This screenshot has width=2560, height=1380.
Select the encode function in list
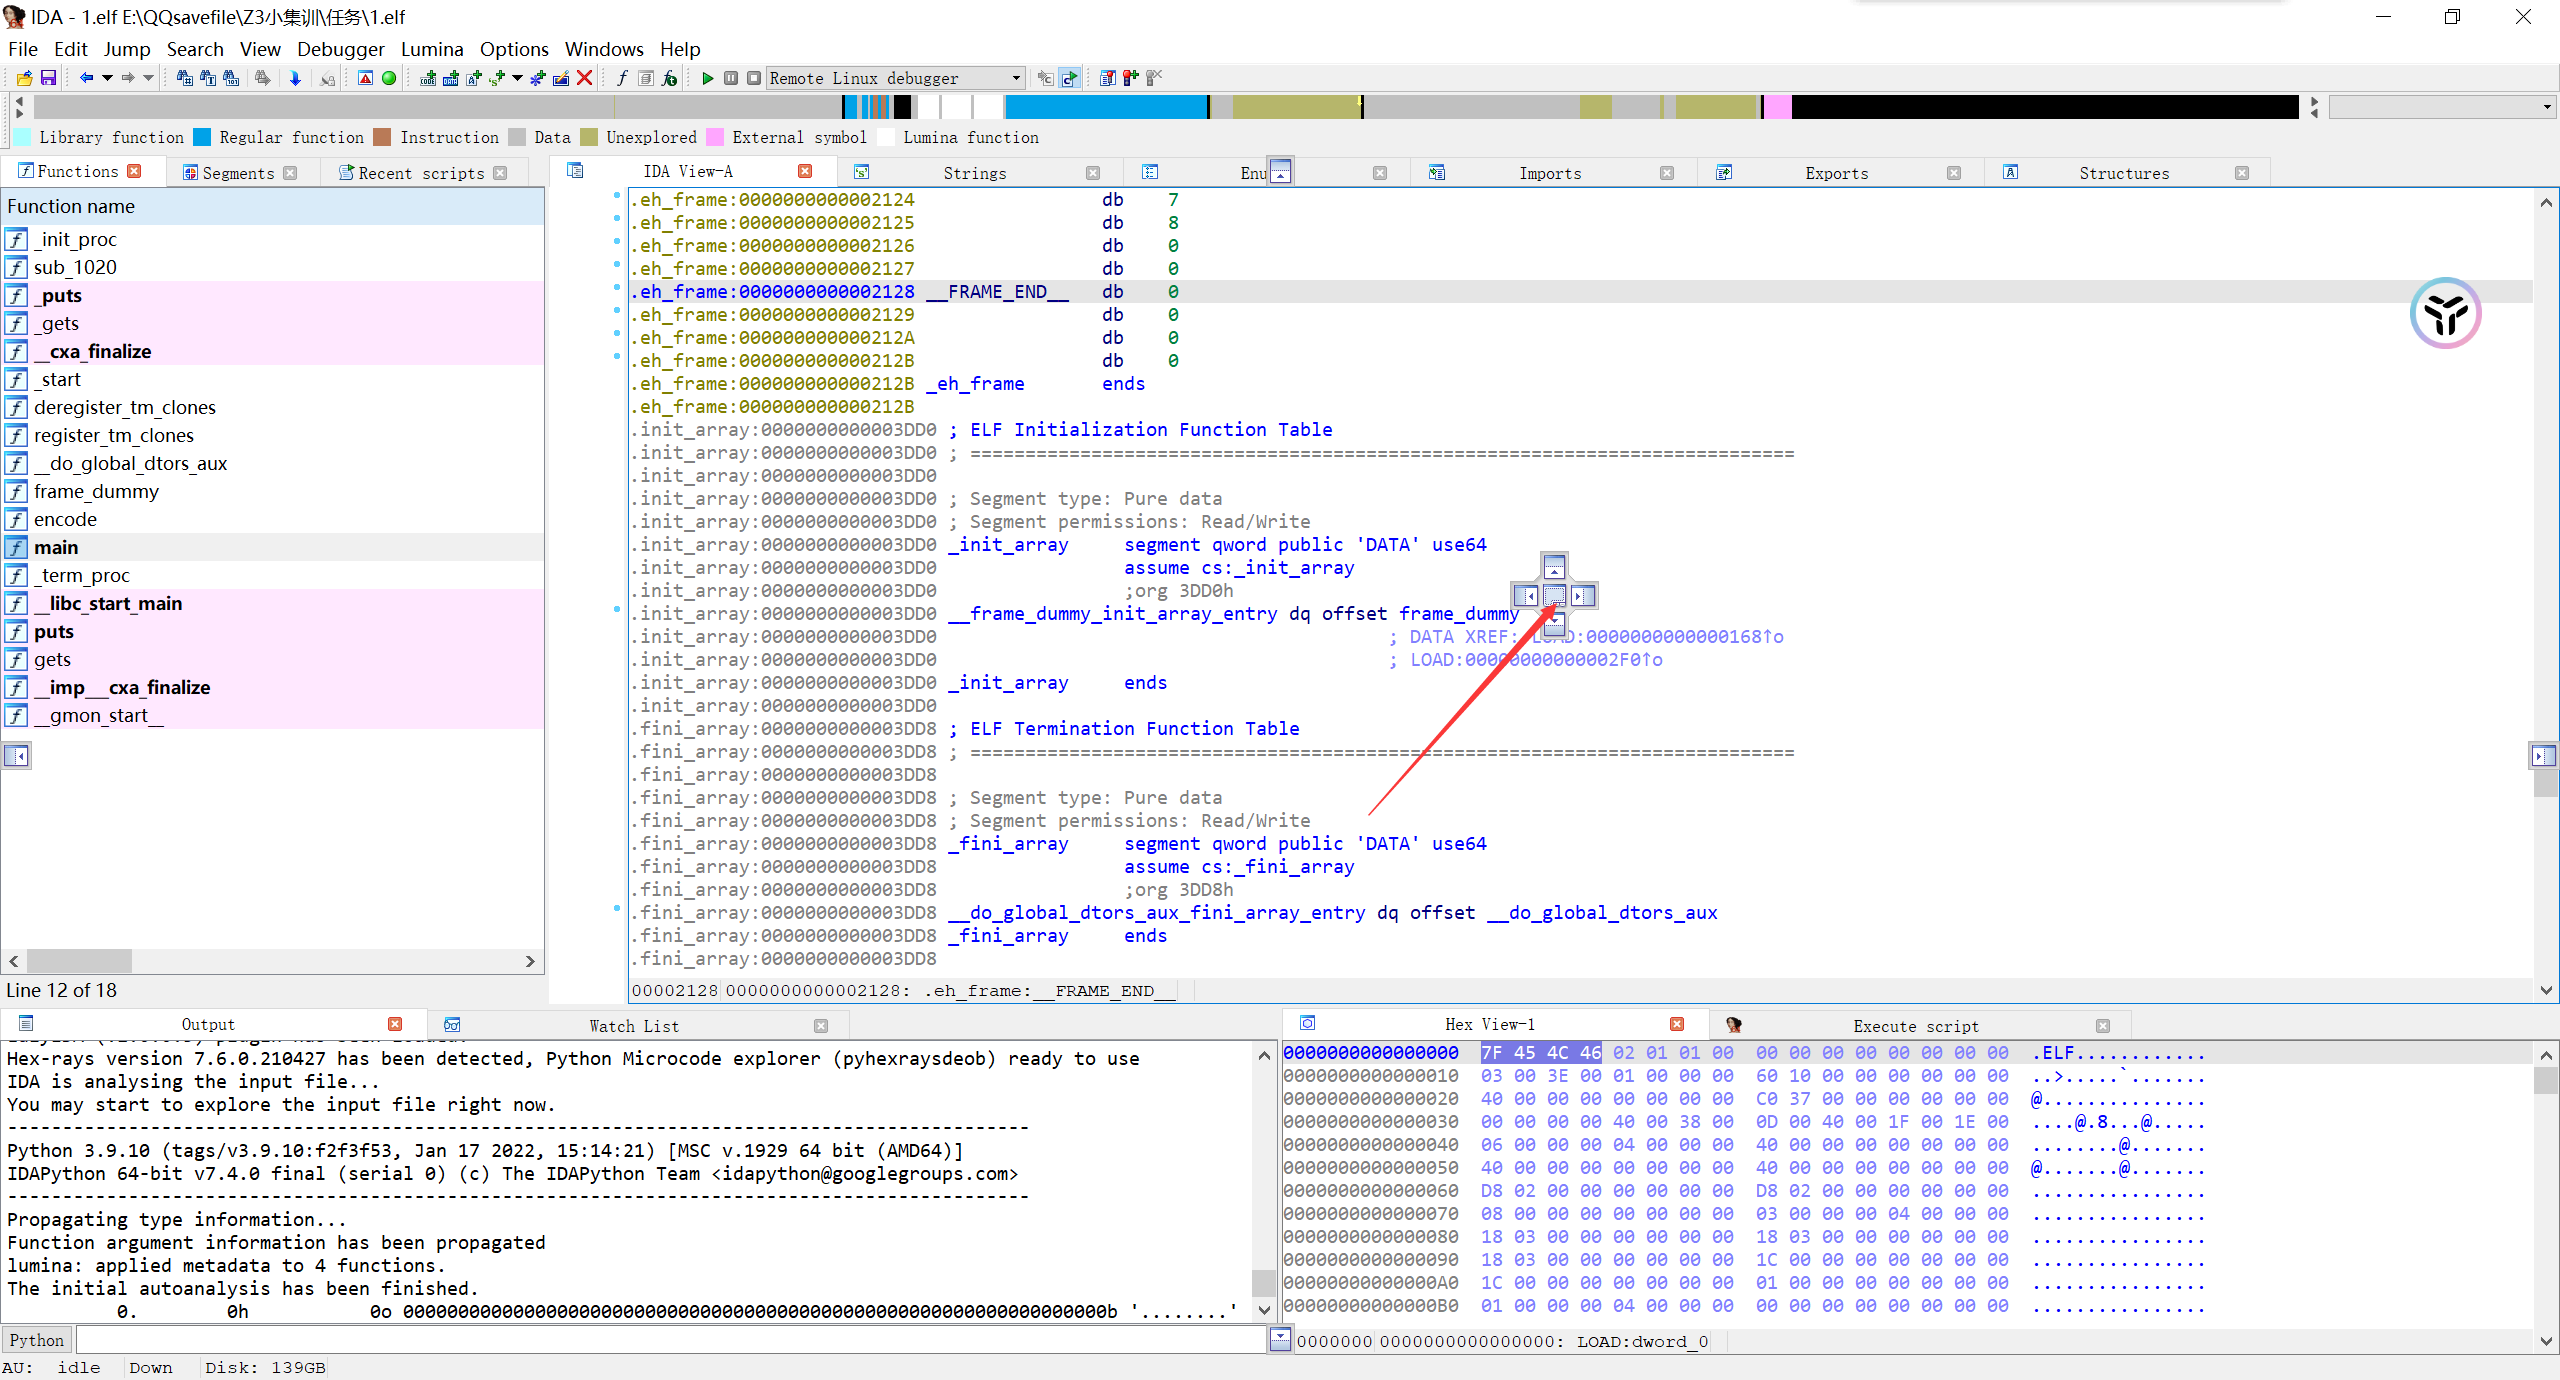click(x=65, y=519)
